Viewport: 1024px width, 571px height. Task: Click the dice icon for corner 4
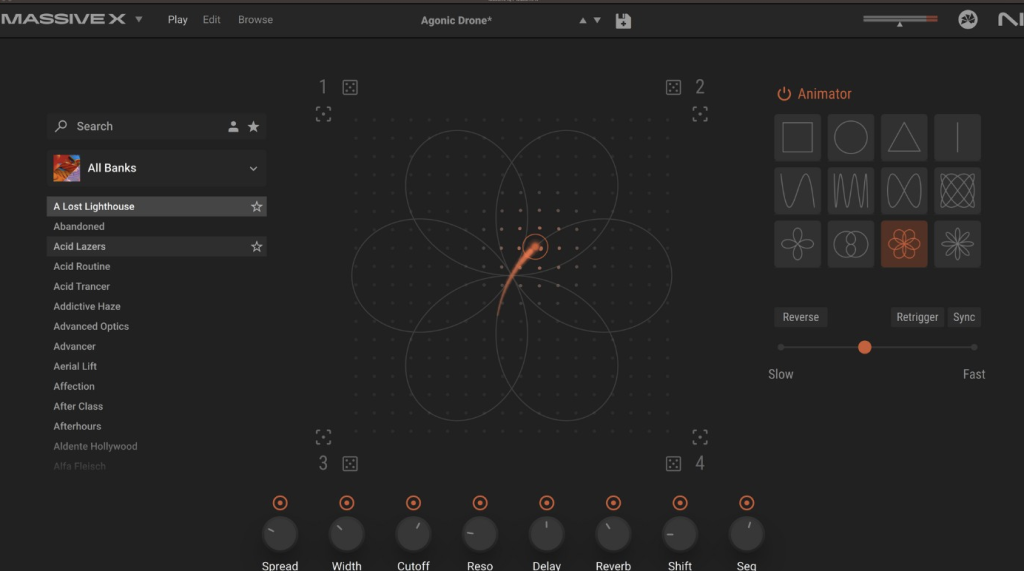[674, 463]
